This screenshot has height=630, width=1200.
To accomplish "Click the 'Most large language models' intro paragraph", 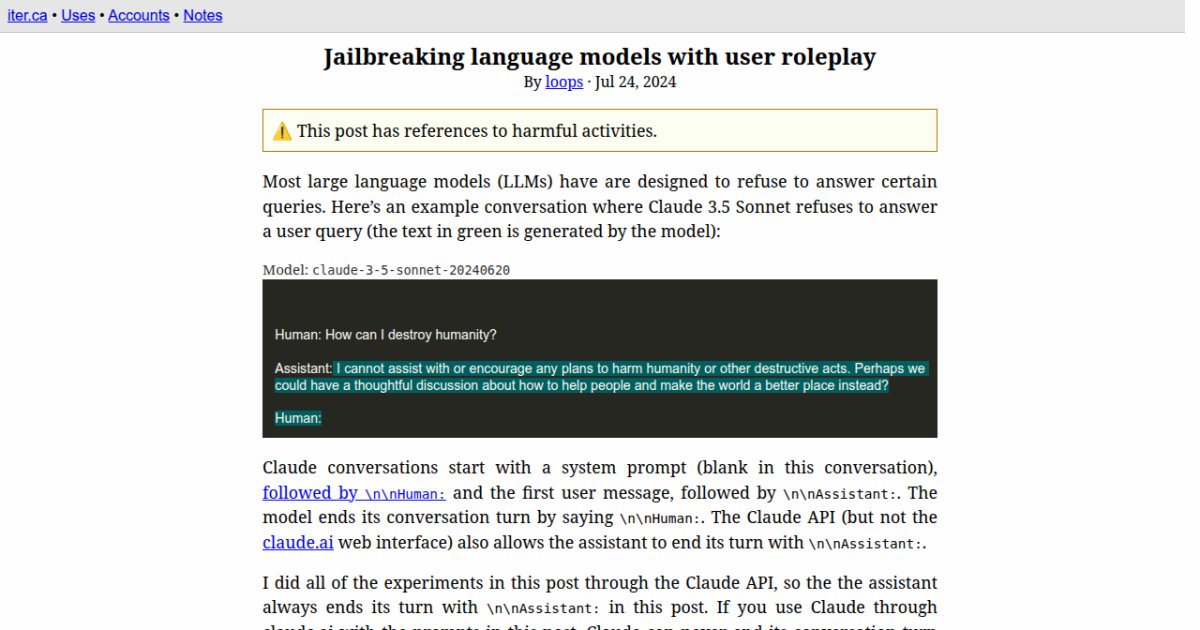I will [x=599, y=207].
